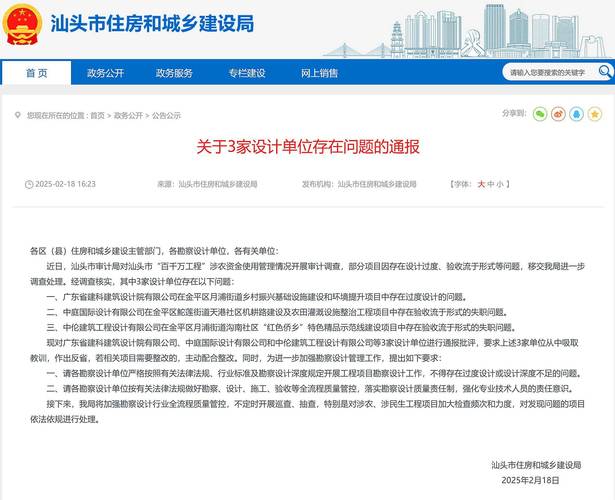615x500 pixels.
Task: Click the clock icon beside date
Action: [29, 184]
